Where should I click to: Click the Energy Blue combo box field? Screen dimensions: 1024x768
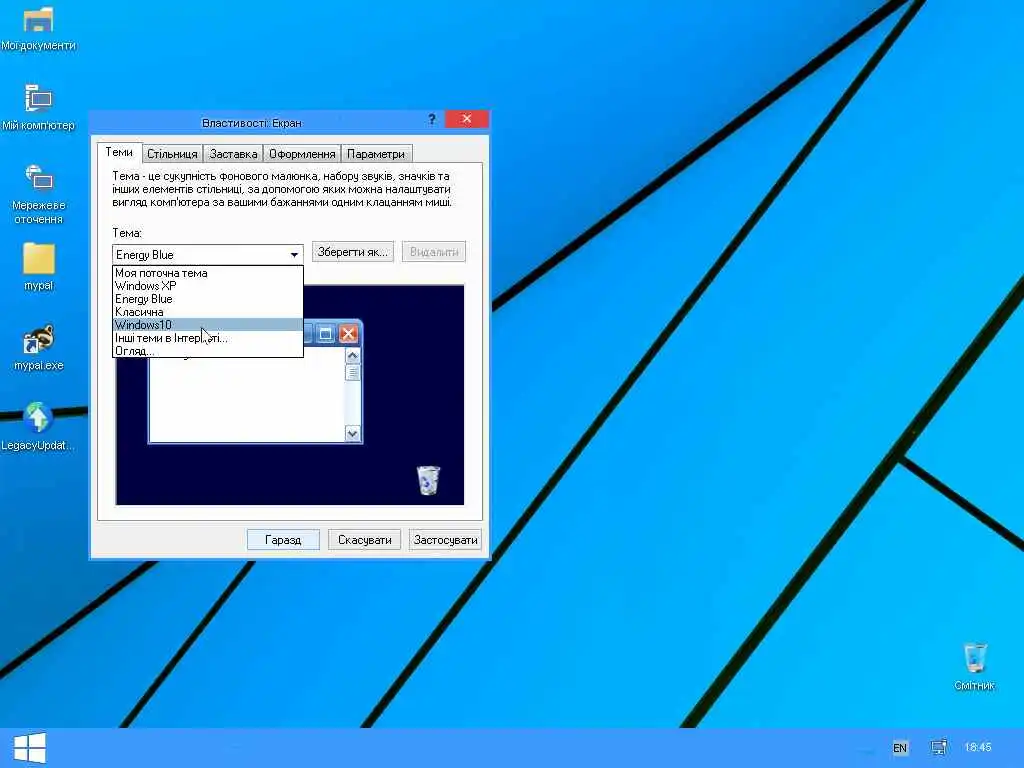coord(208,255)
